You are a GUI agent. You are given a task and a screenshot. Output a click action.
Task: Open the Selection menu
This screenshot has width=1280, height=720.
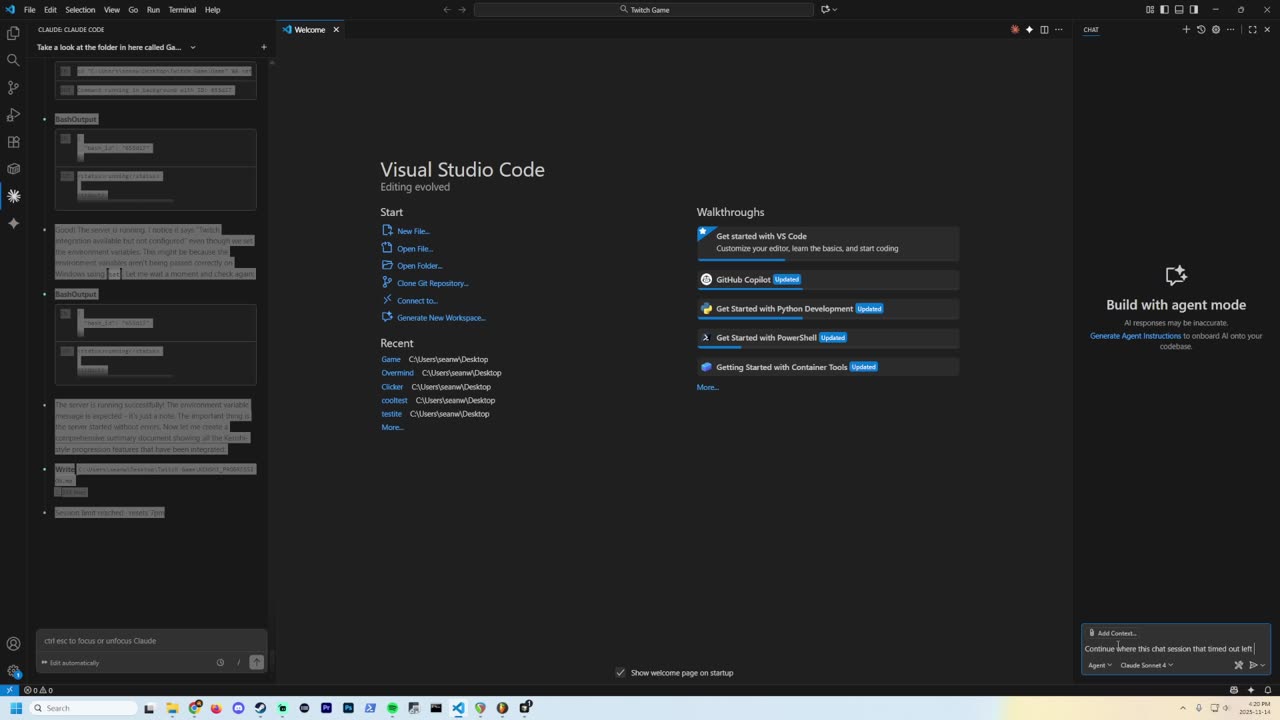80,10
